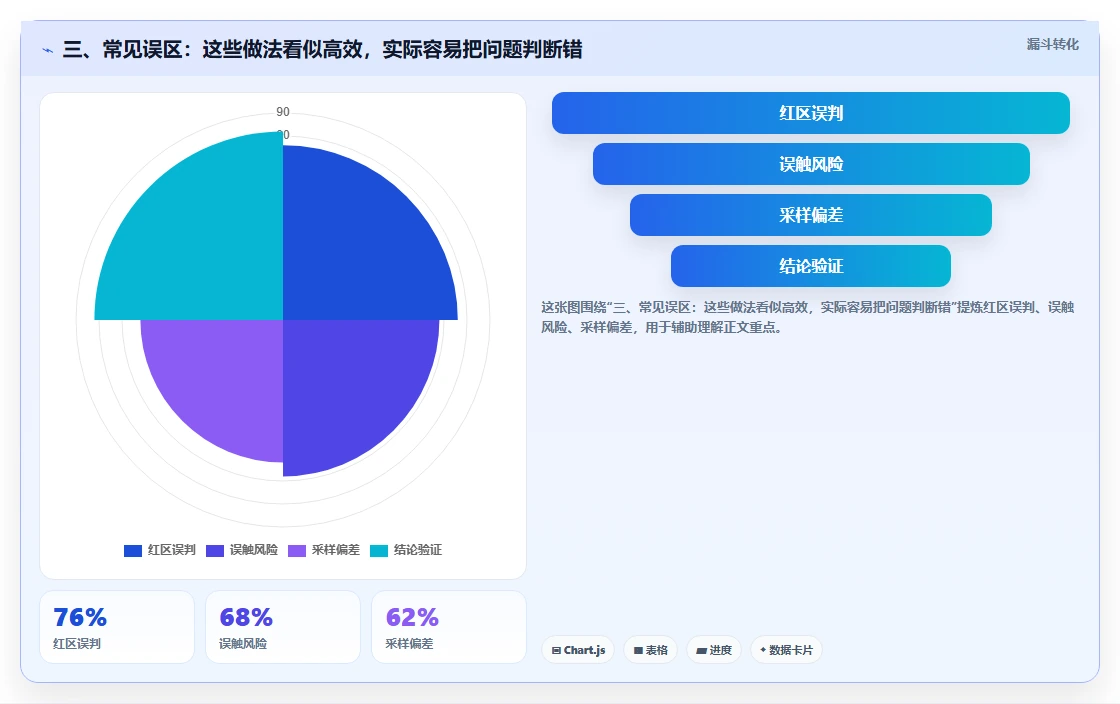Select the 数据卡片 tag chip
The height and width of the screenshot is (704, 1120).
(x=786, y=650)
